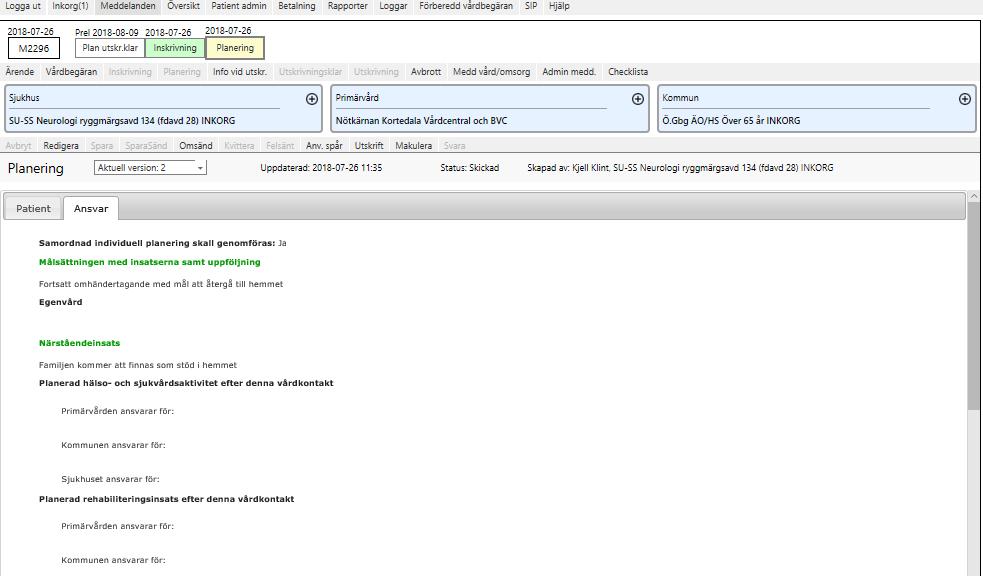Click Familjen kommer att finnas text
983x576 pixels.
coord(138,365)
